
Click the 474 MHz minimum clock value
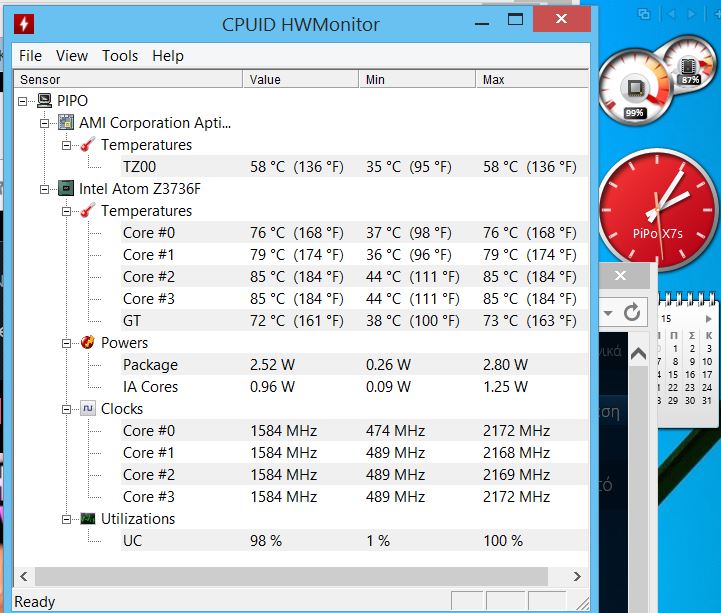click(x=395, y=430)
